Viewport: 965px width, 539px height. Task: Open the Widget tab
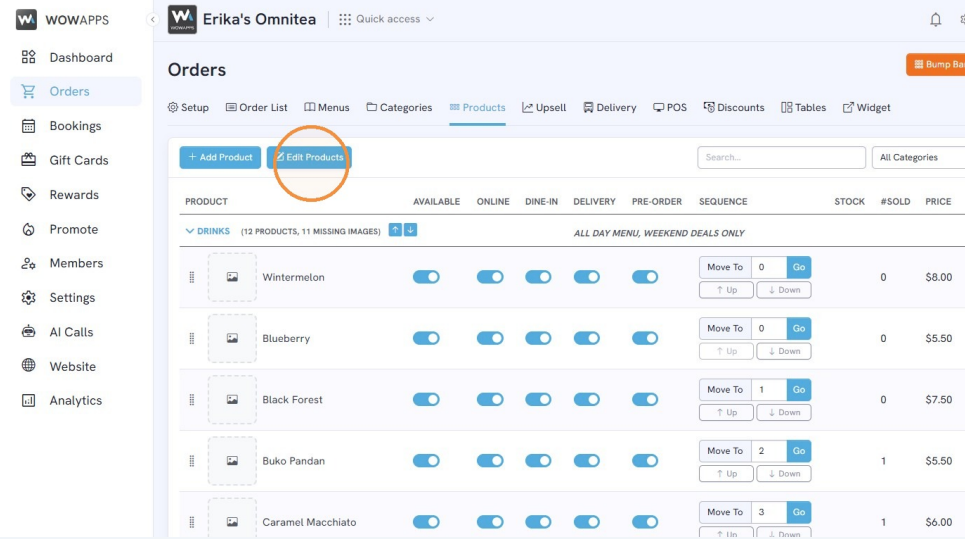click(x=867, y=107)
